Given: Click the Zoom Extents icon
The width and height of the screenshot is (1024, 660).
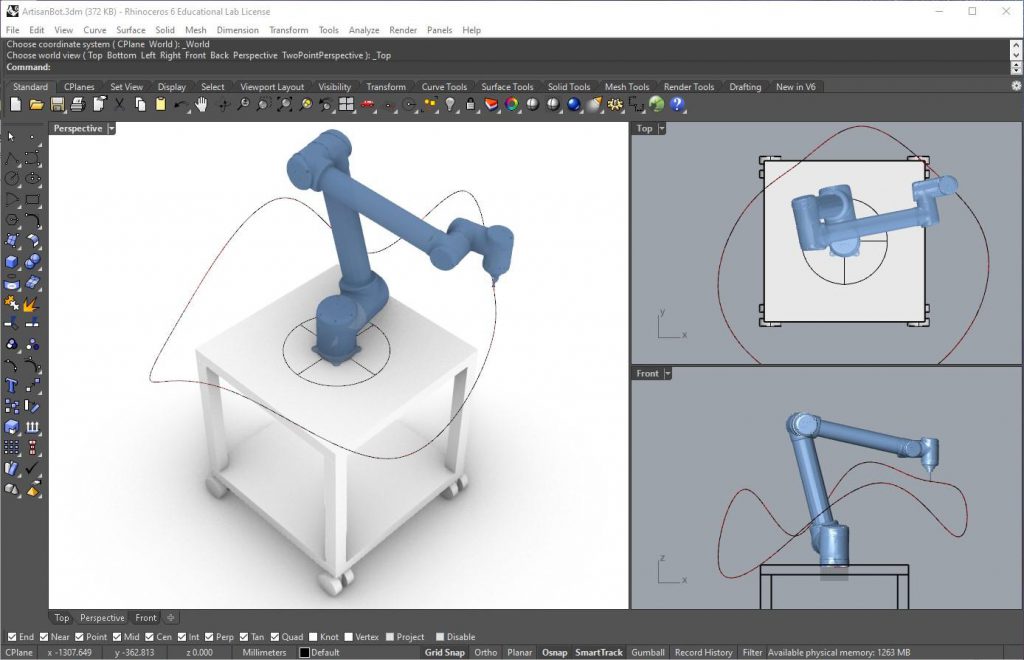Looking at the screenshot, I should click(285, 104).
